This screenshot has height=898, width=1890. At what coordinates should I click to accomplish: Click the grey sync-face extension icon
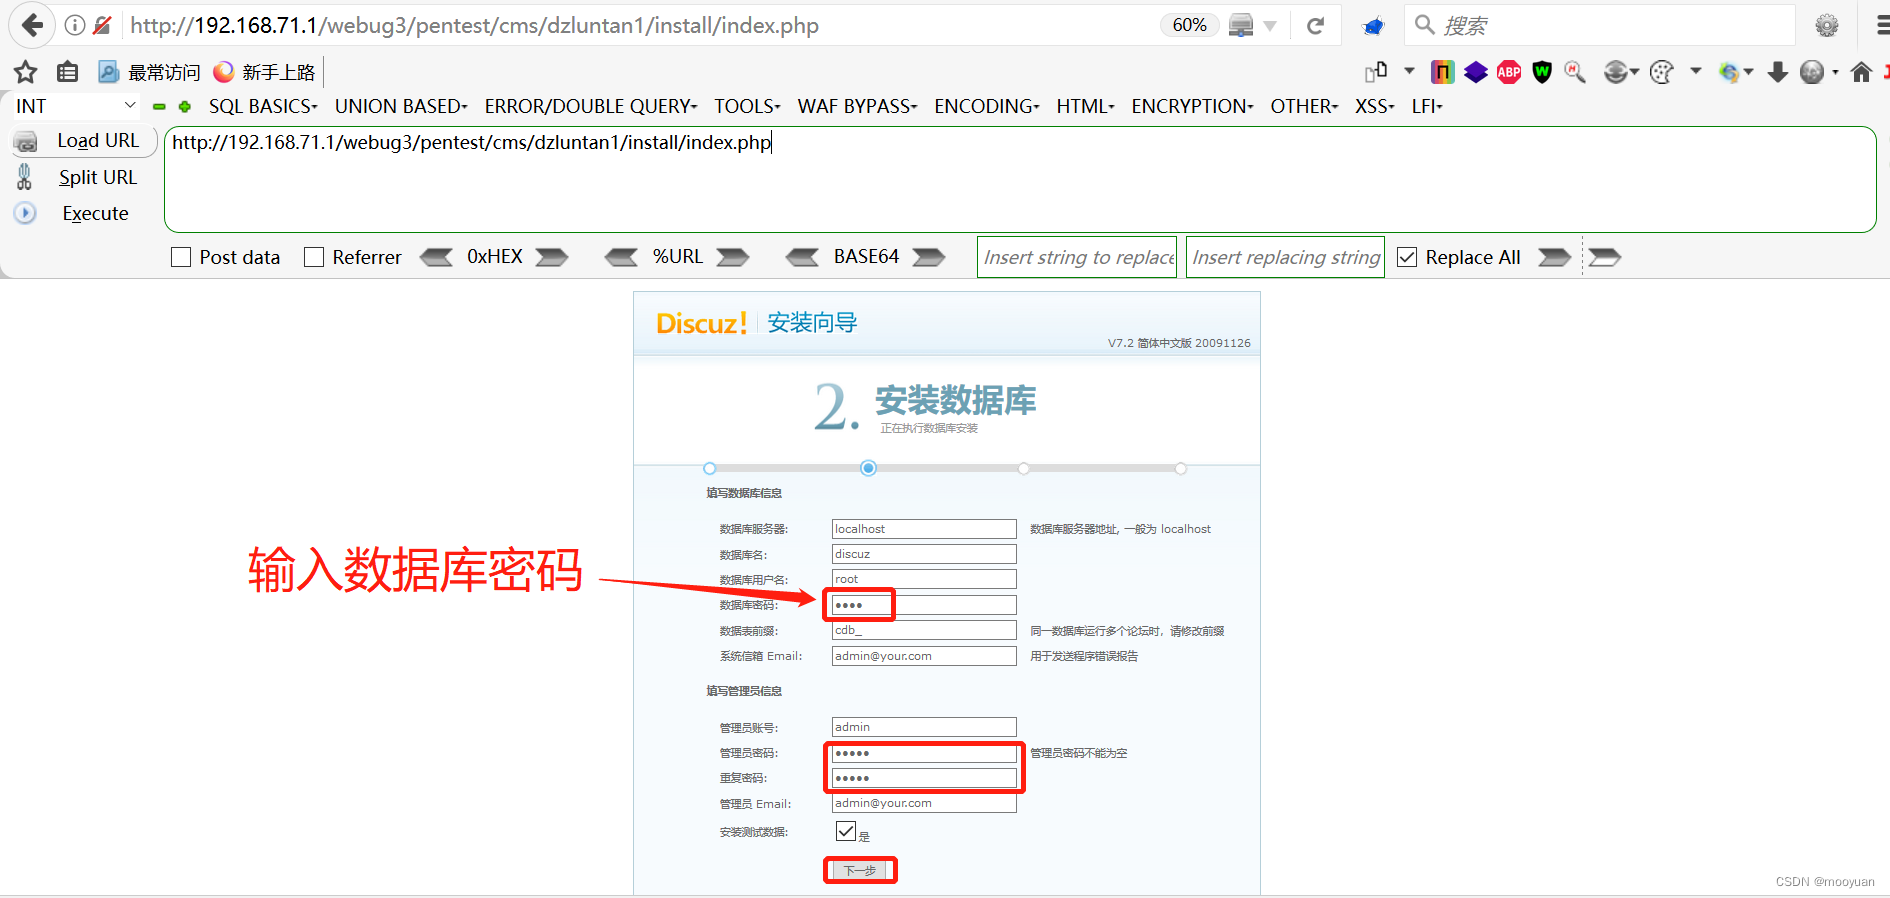point(1615,72)
